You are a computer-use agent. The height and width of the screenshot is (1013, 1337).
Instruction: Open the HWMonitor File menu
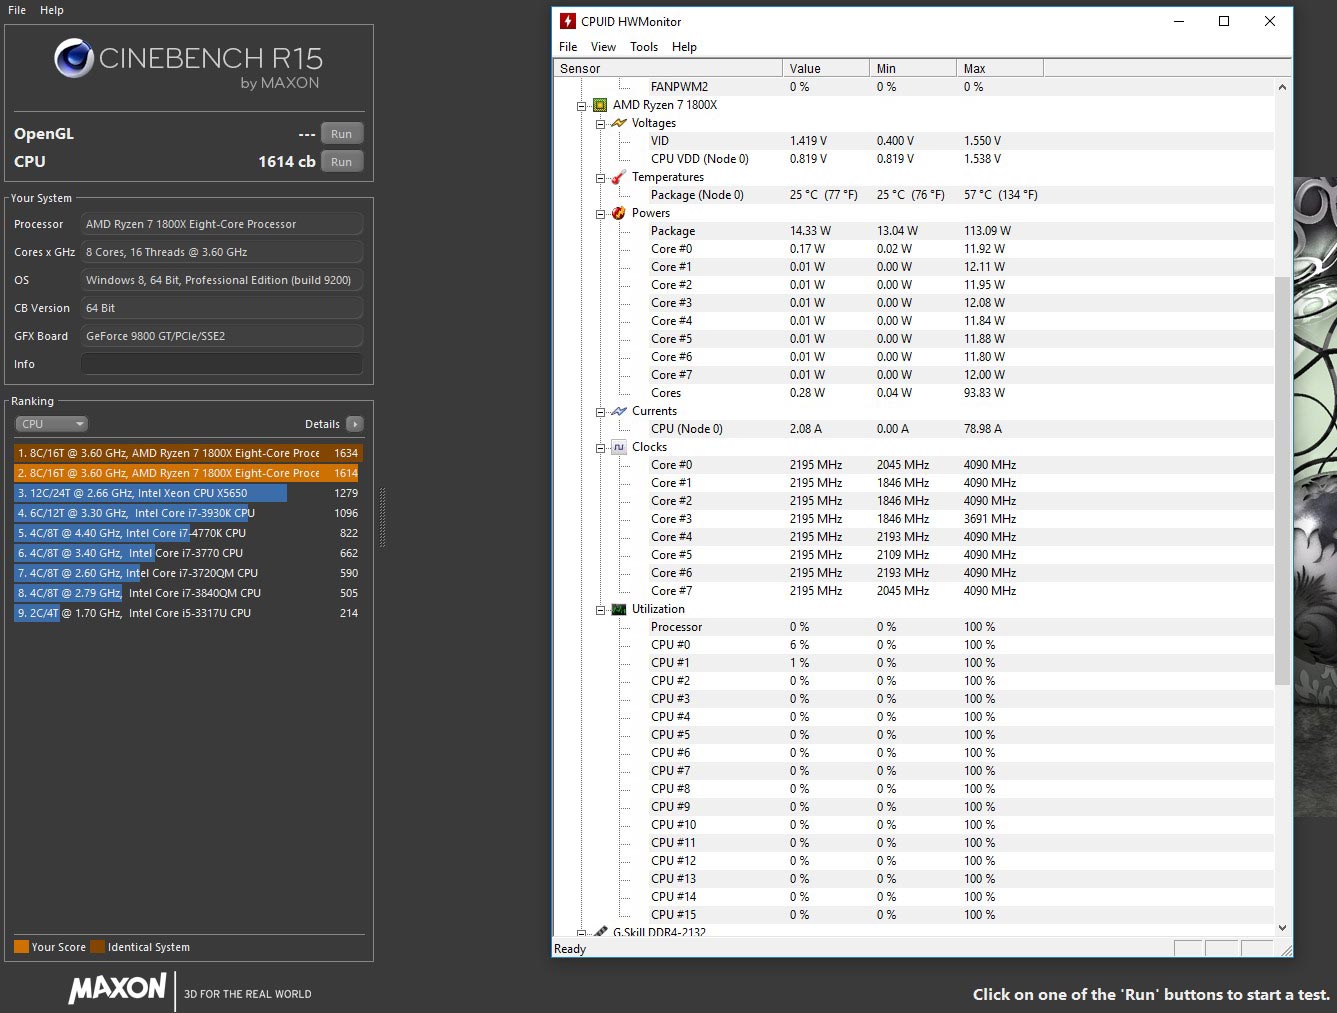568,47
